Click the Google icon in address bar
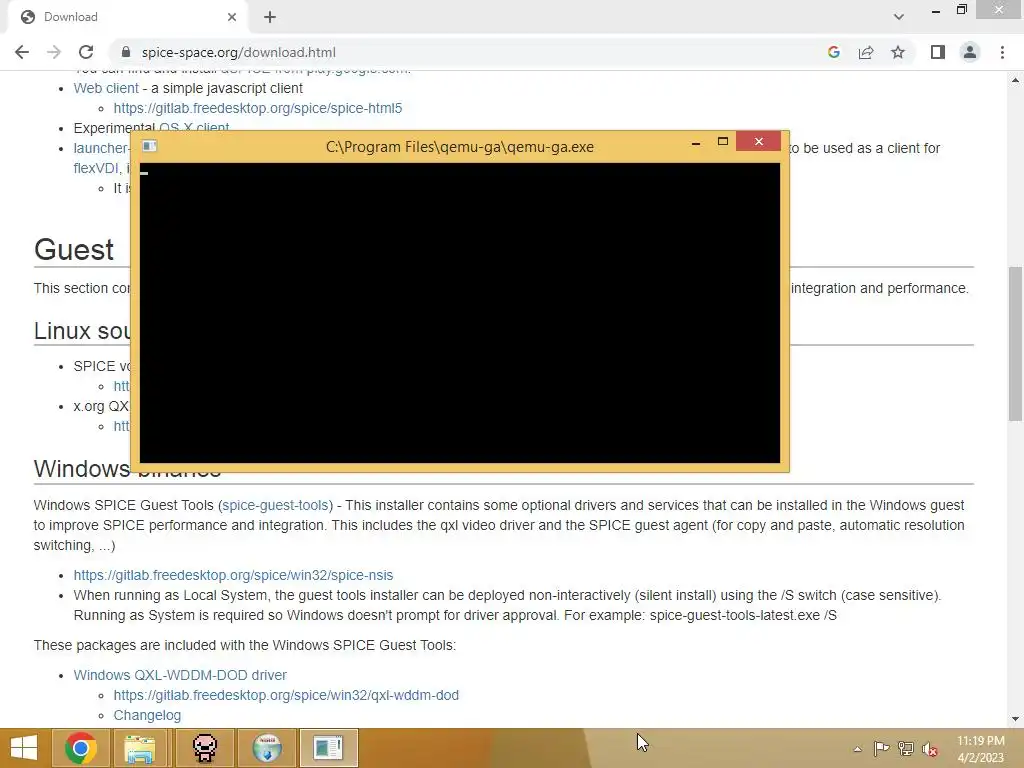 (x=833, y=52)
